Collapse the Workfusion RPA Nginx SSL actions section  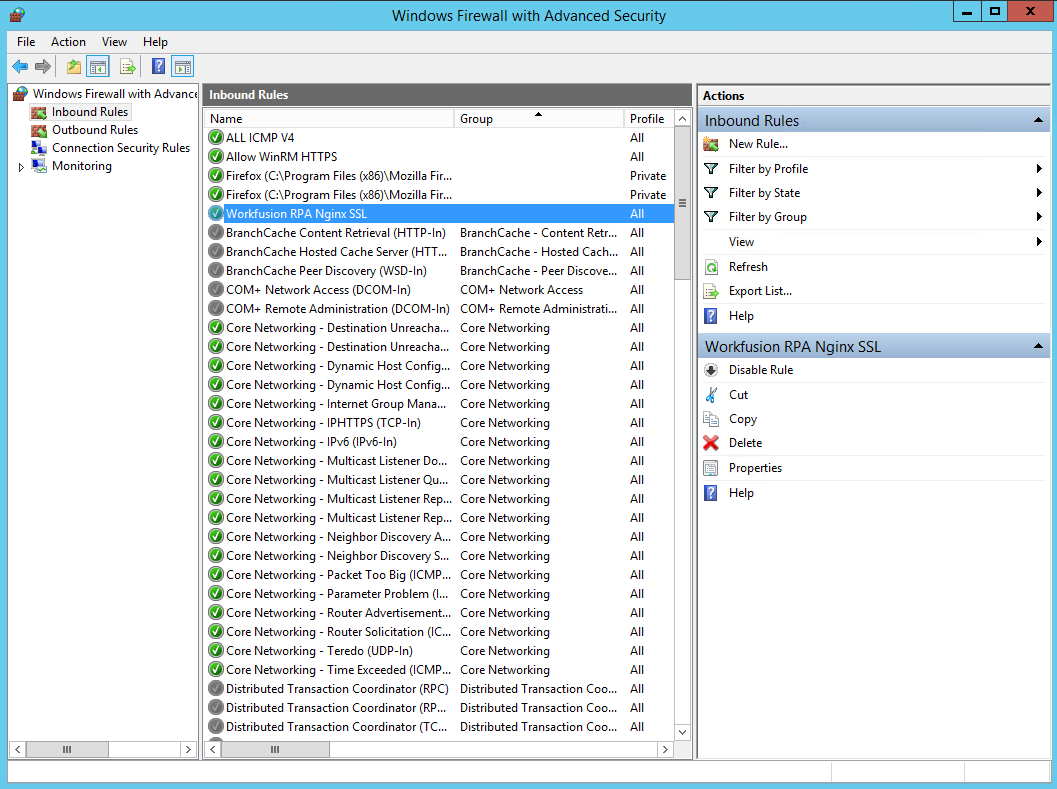pyautogui.click(x=1038, y=347)
